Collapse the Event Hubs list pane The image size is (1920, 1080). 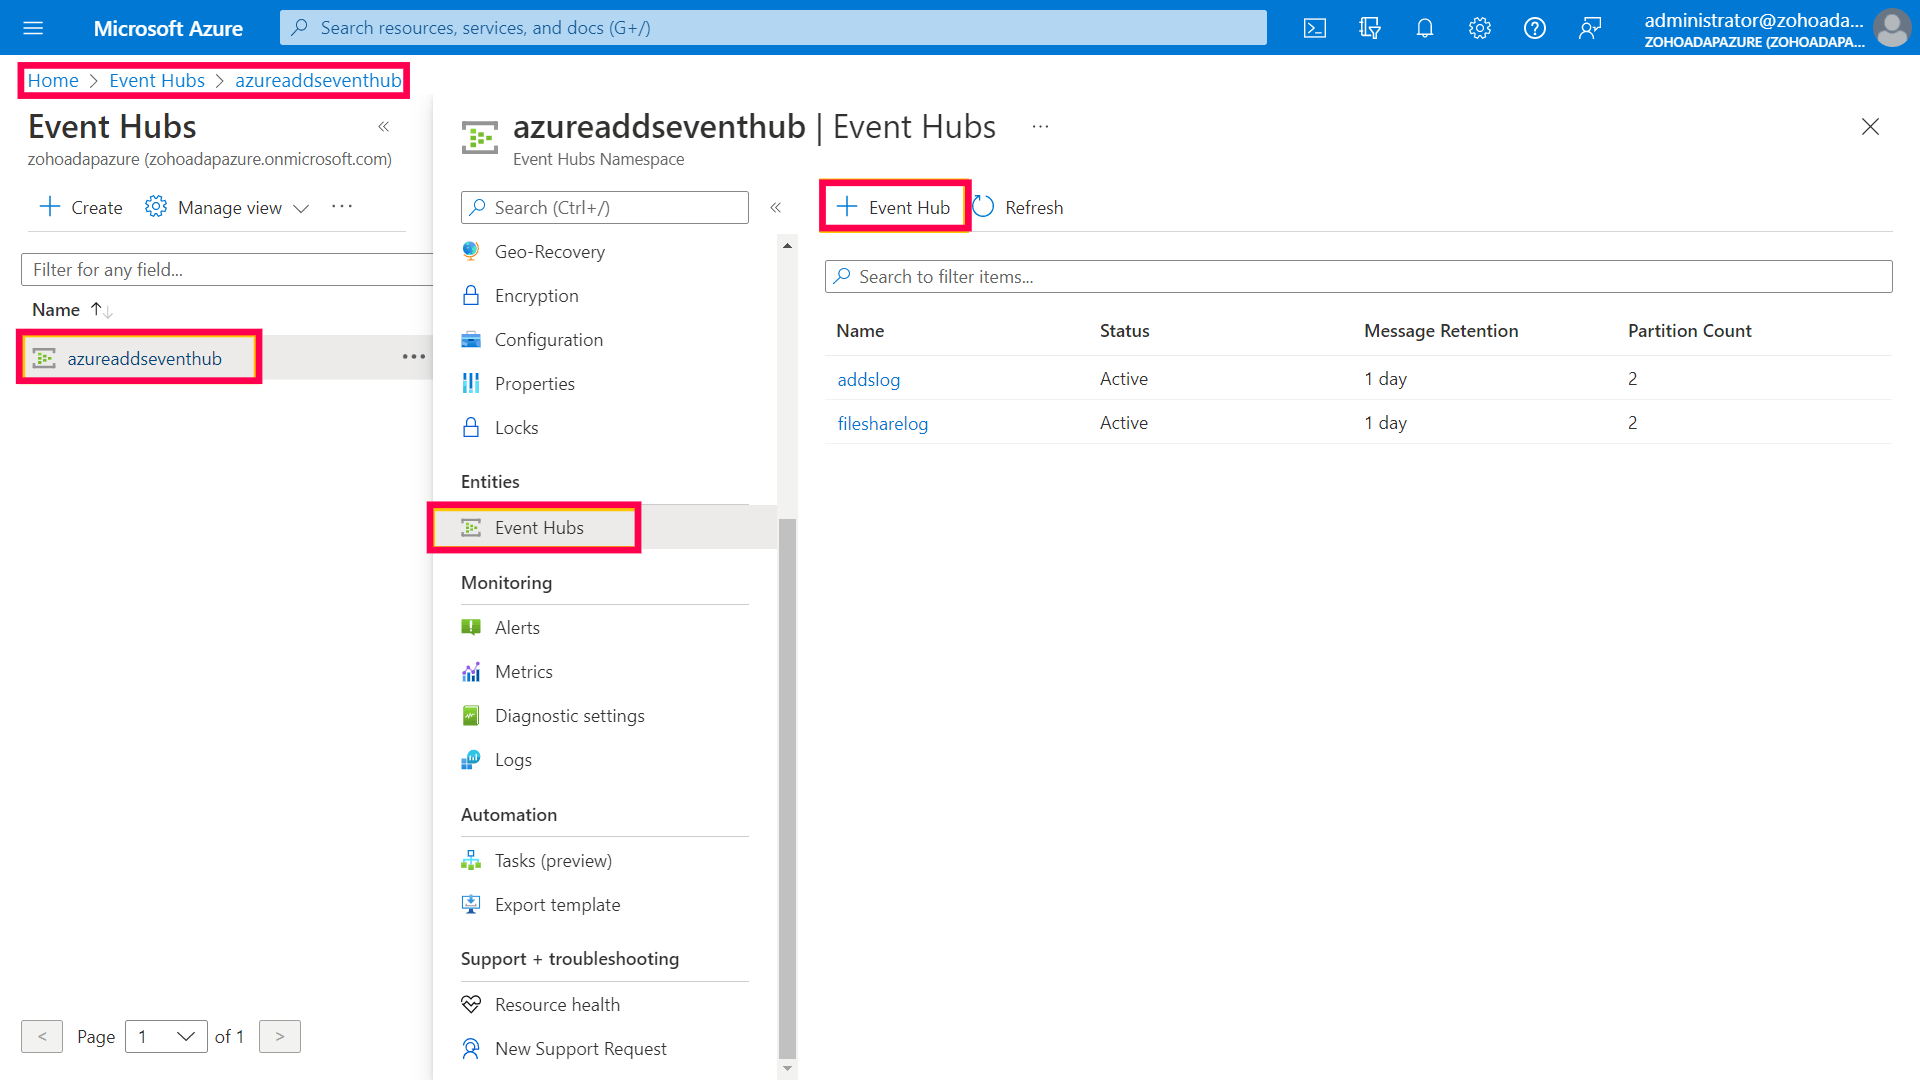tap(384, 127)
